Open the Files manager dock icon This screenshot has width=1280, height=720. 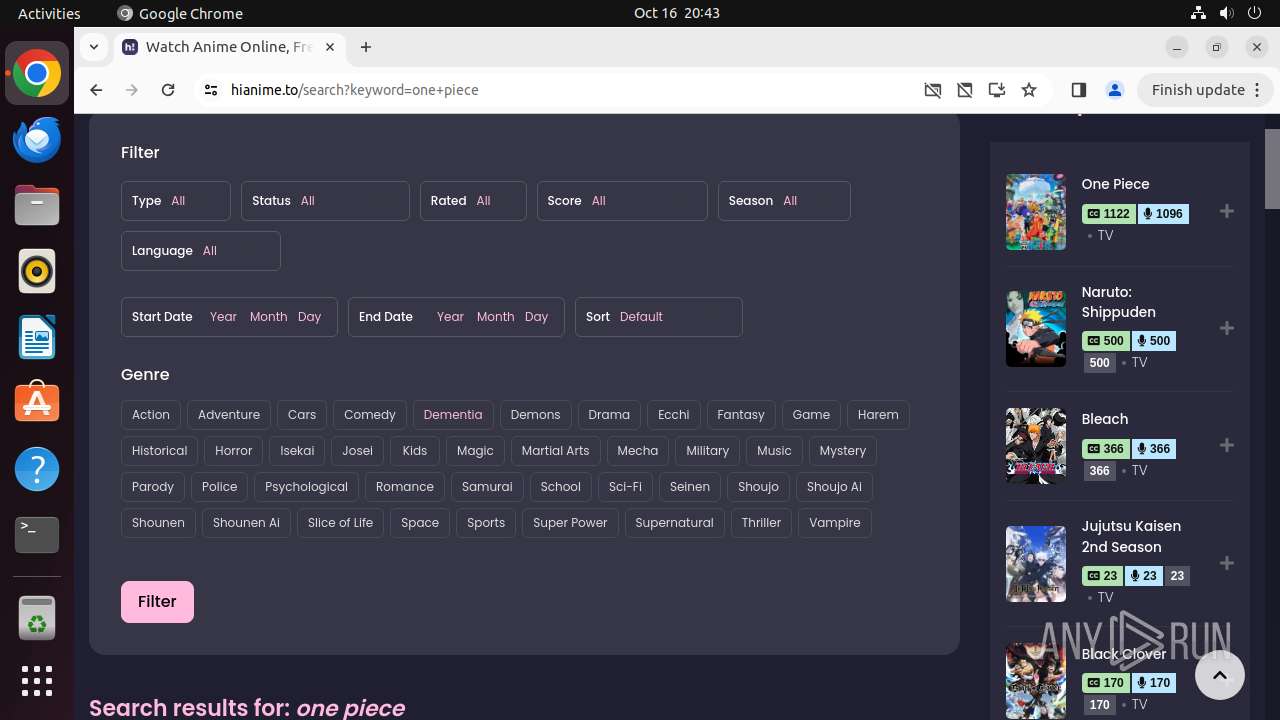37,206
